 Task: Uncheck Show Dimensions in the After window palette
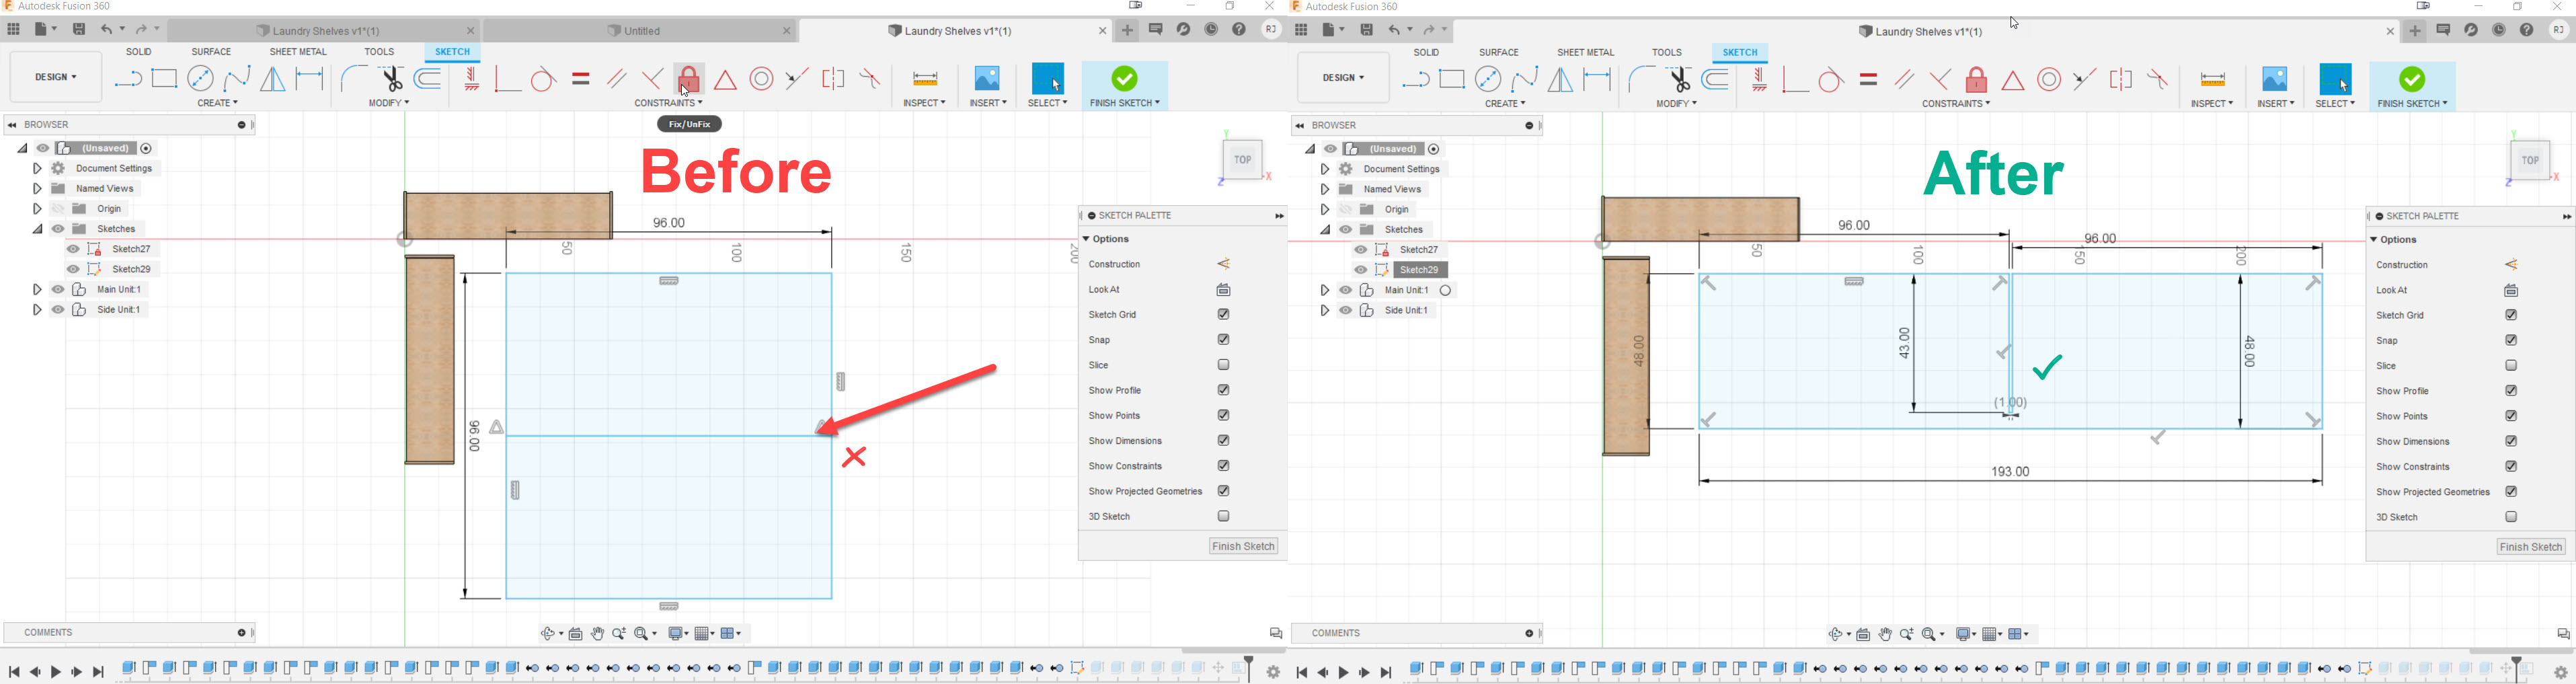[x=2511, y=442]
